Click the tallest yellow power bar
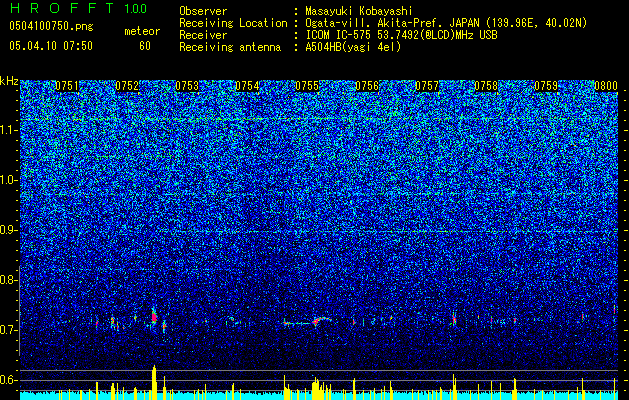629x400 pixels. [x=154, y=382]
